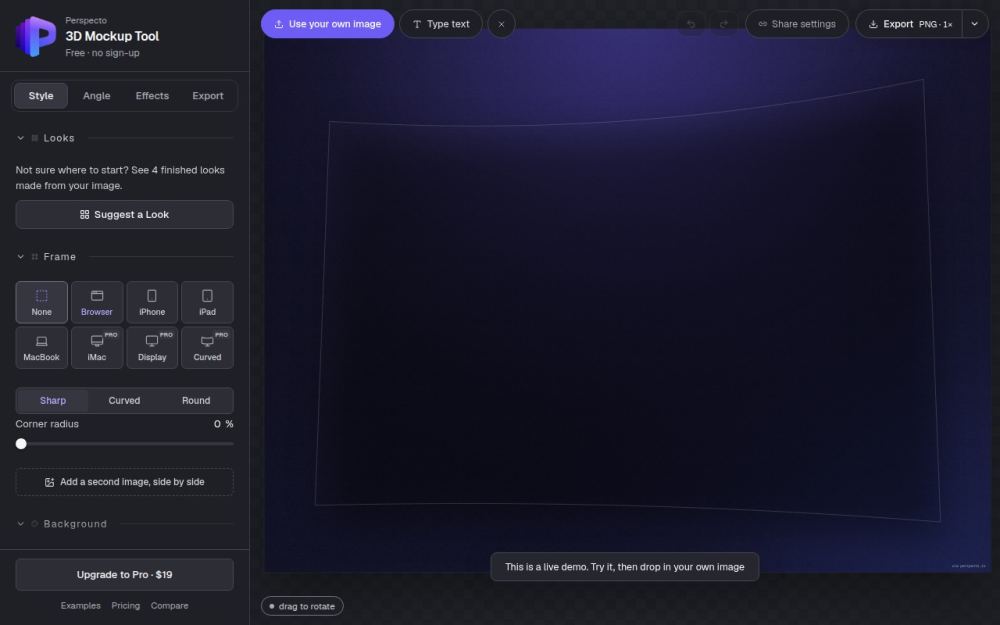Click the Type text button
1000x625 pixels.
(441, 24)
